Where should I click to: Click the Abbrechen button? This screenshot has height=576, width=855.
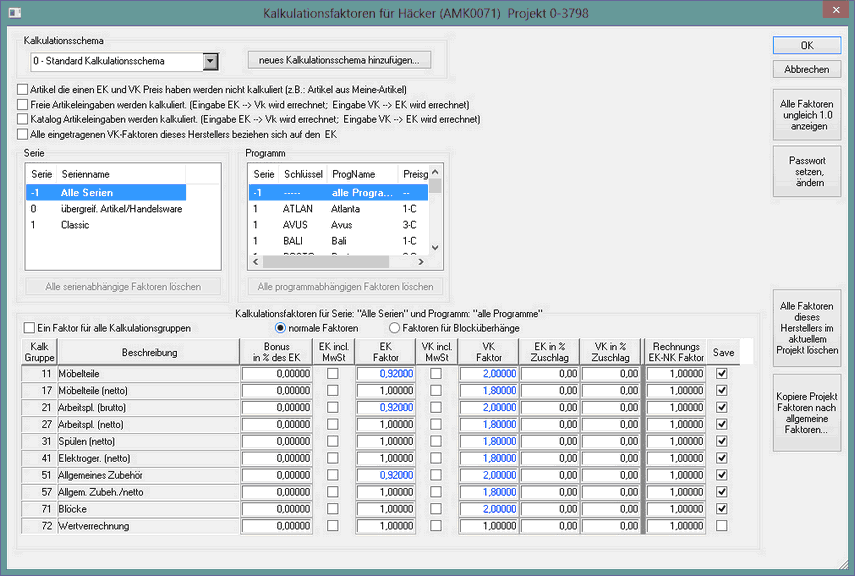click(x=807, y=70)
